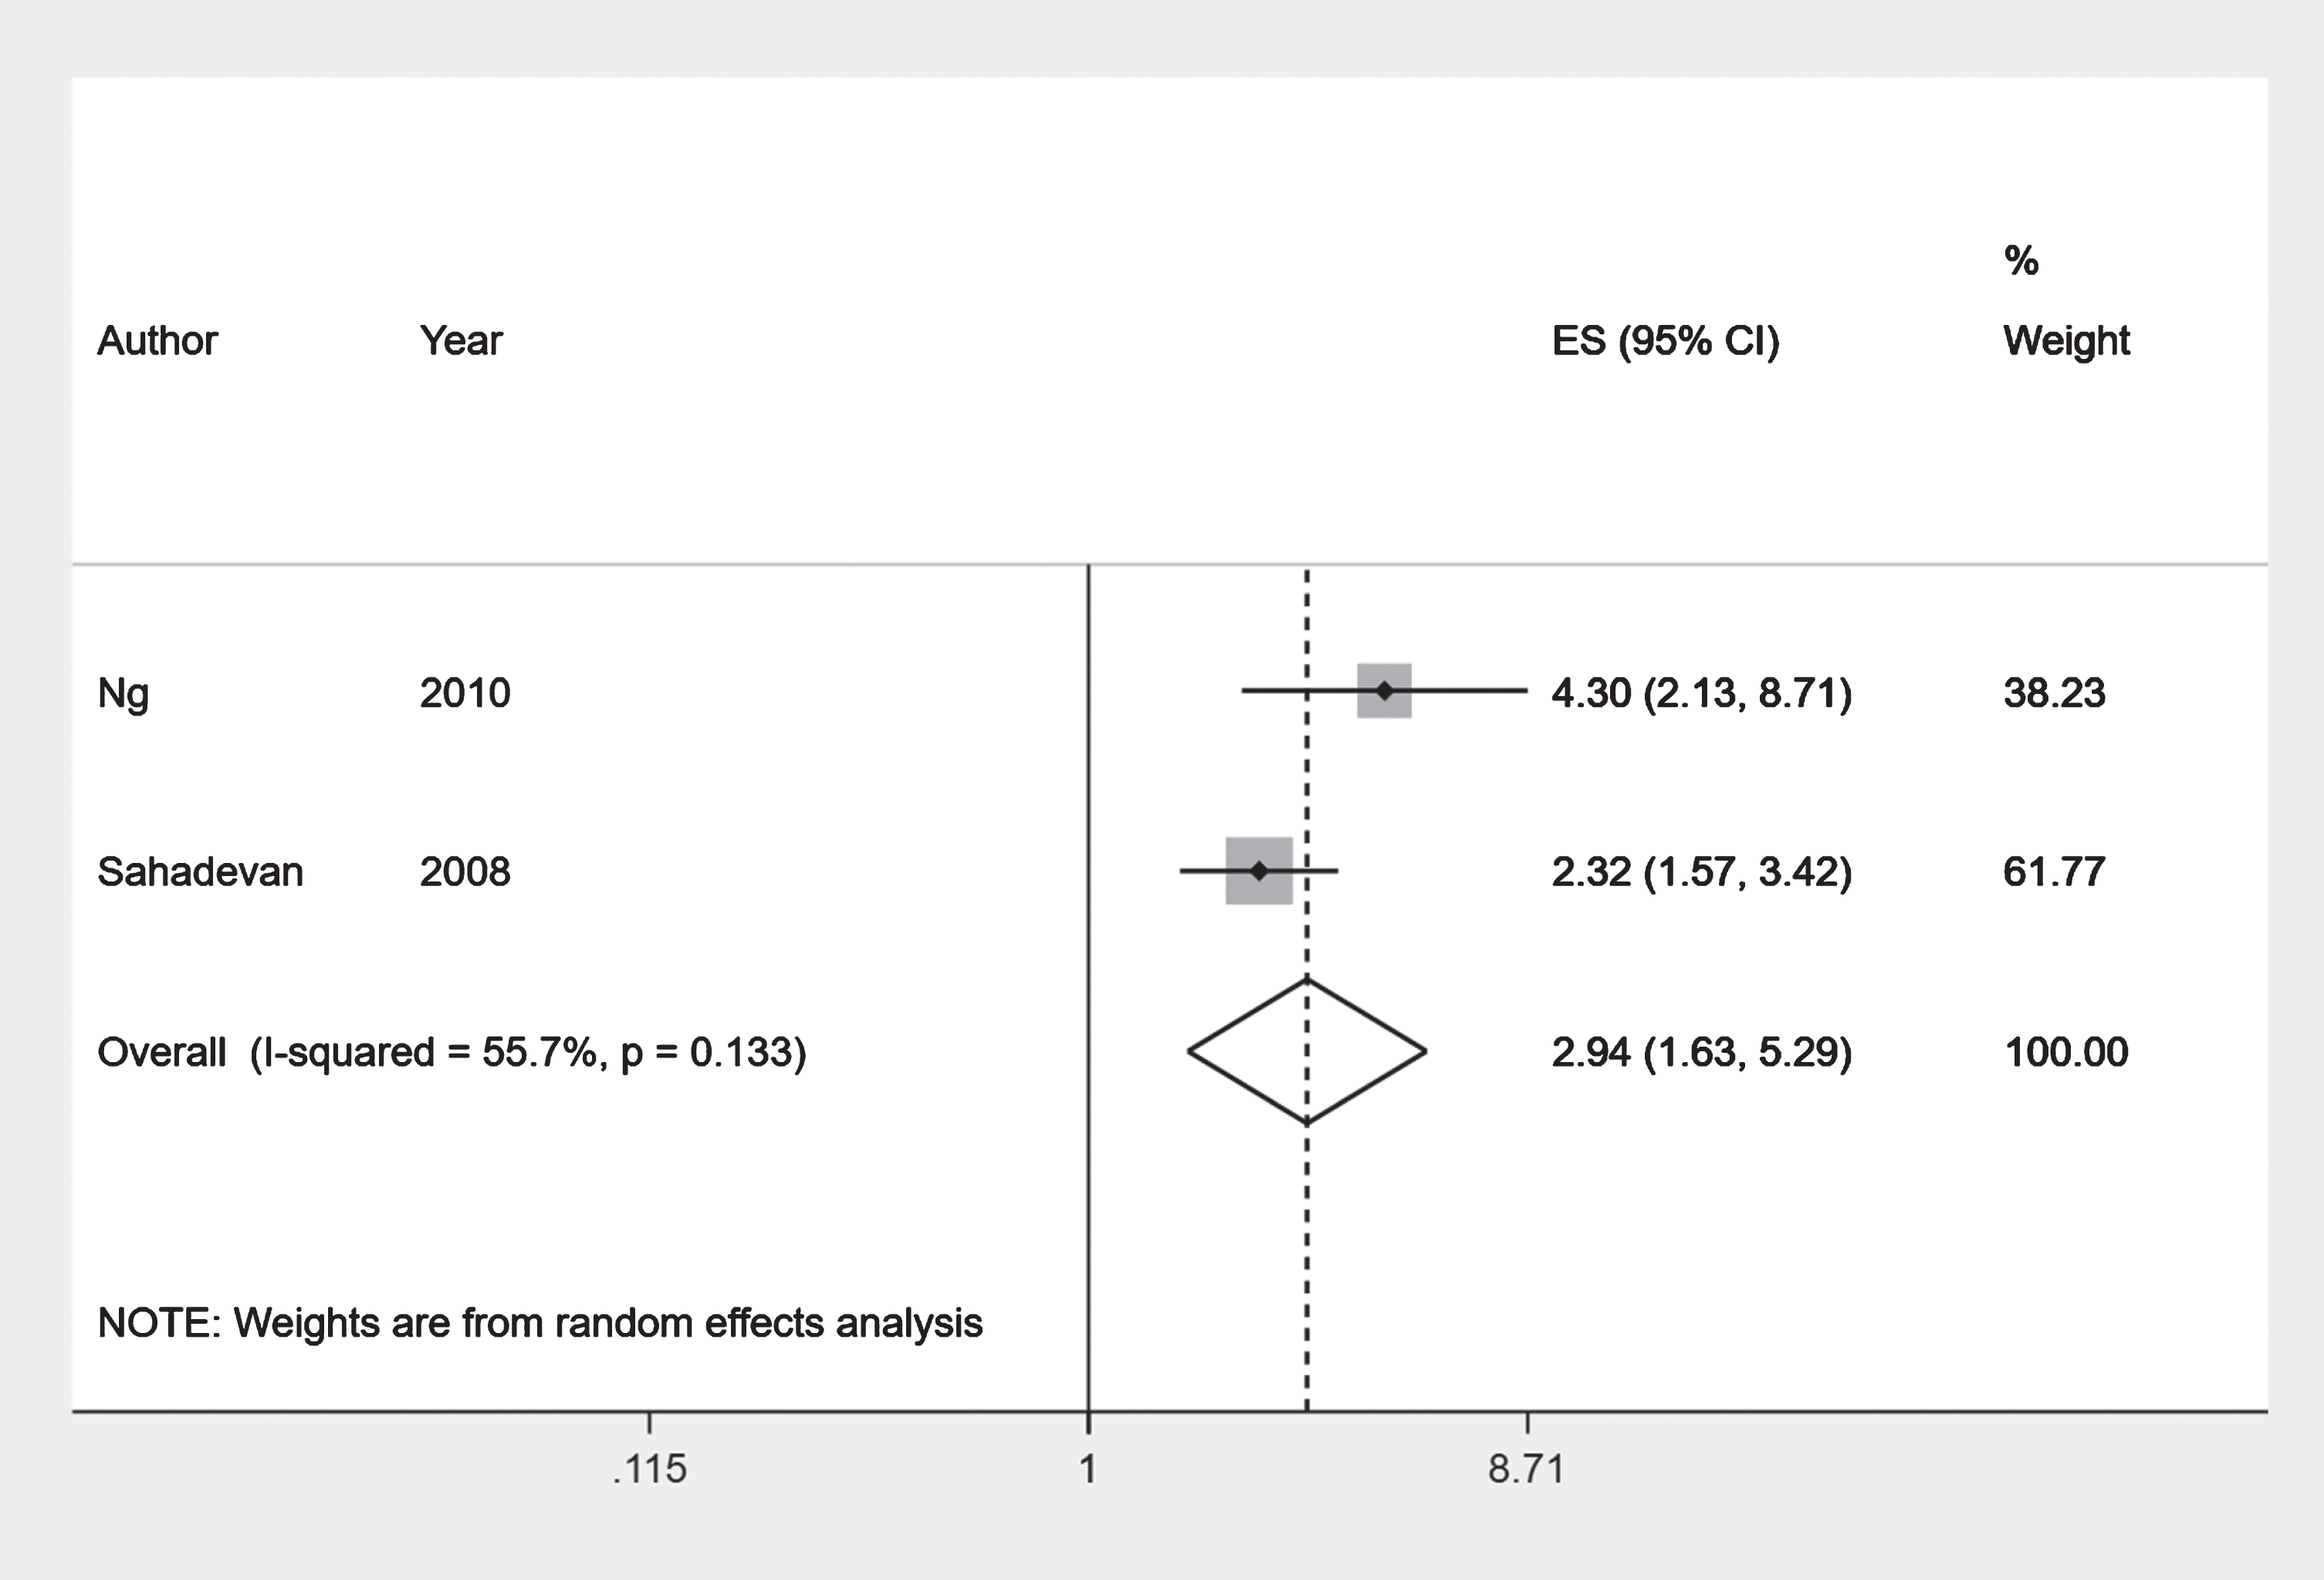This screenshot has height=1580, width=2324.
Task: Click the % Weight column header
Action: pos(2066,300)
